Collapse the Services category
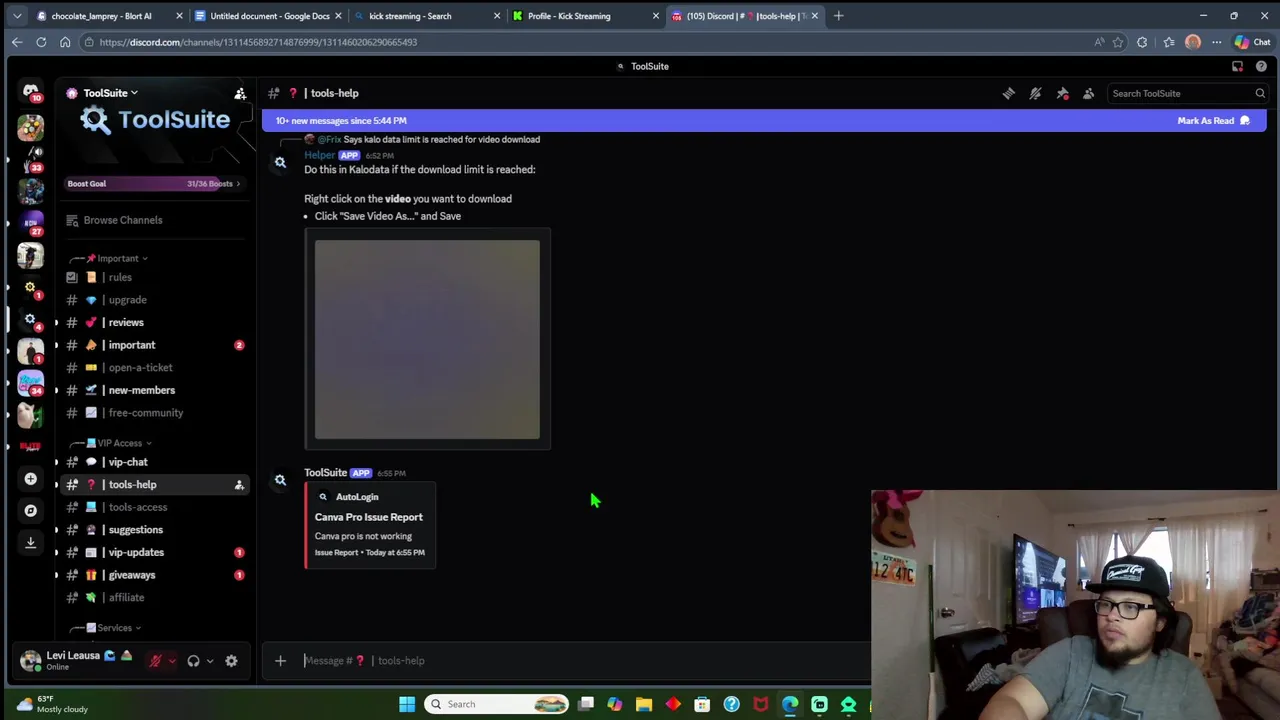Screen dimensions: 1280x720 click(114, 628)
